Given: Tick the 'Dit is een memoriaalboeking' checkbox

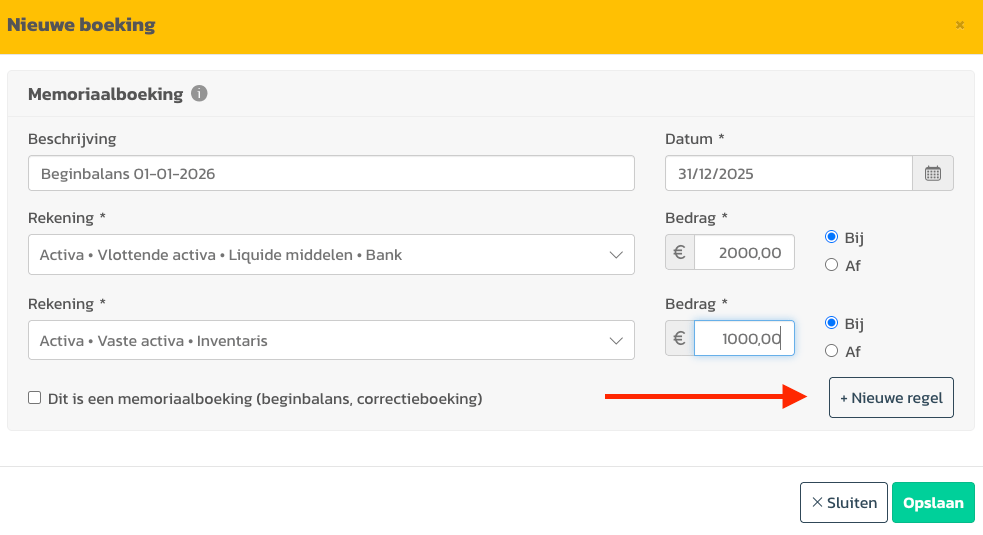Looking at the screenshot, I should [35, 398].
